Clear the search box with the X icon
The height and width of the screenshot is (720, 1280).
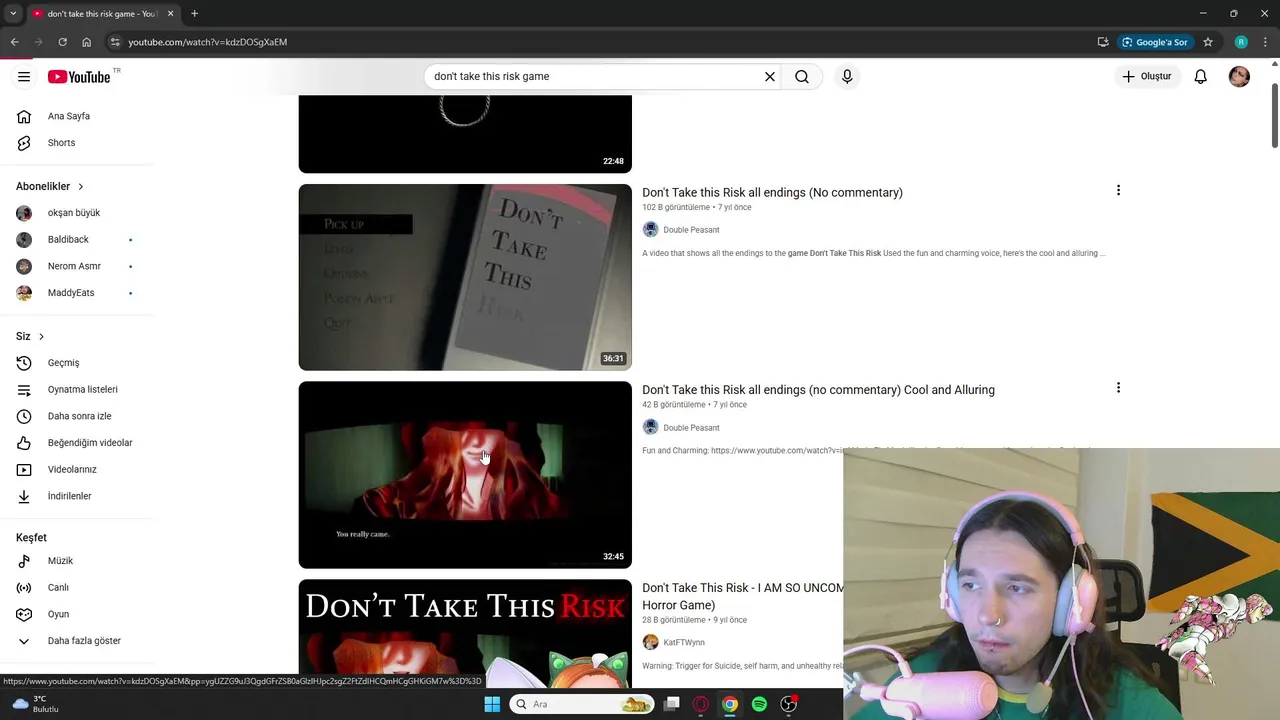tap(770, 76)
